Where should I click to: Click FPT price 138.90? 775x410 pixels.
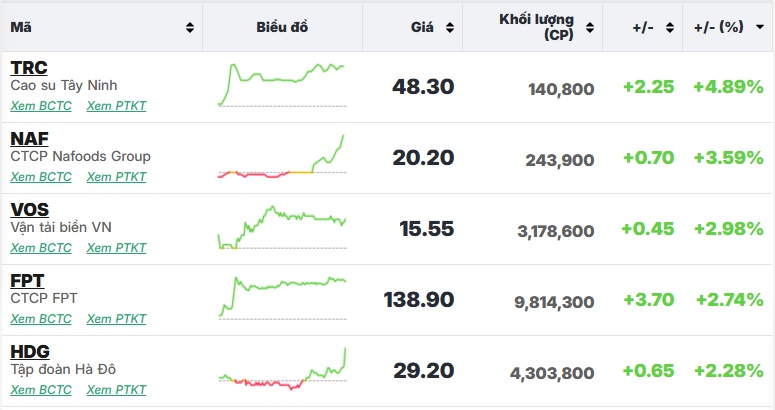(419, 299)
